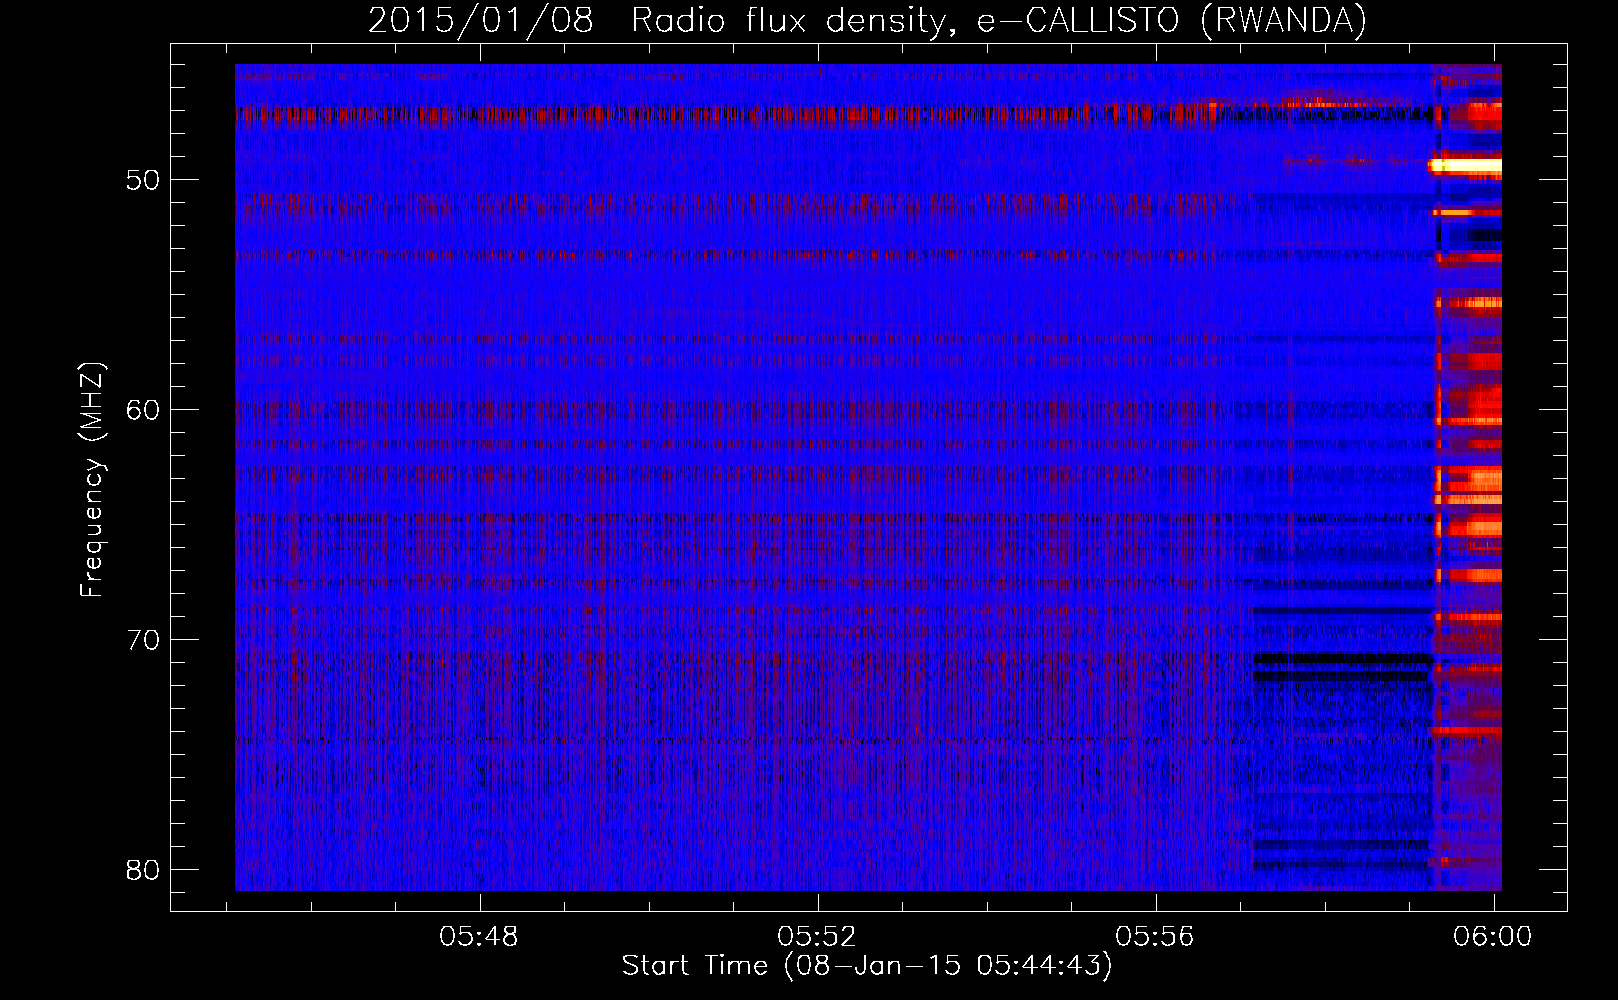The height and width of the screenshot is (1000, 1618).
Task: Click the 80 frequency tick label
Action: click(x=143, y=870)
